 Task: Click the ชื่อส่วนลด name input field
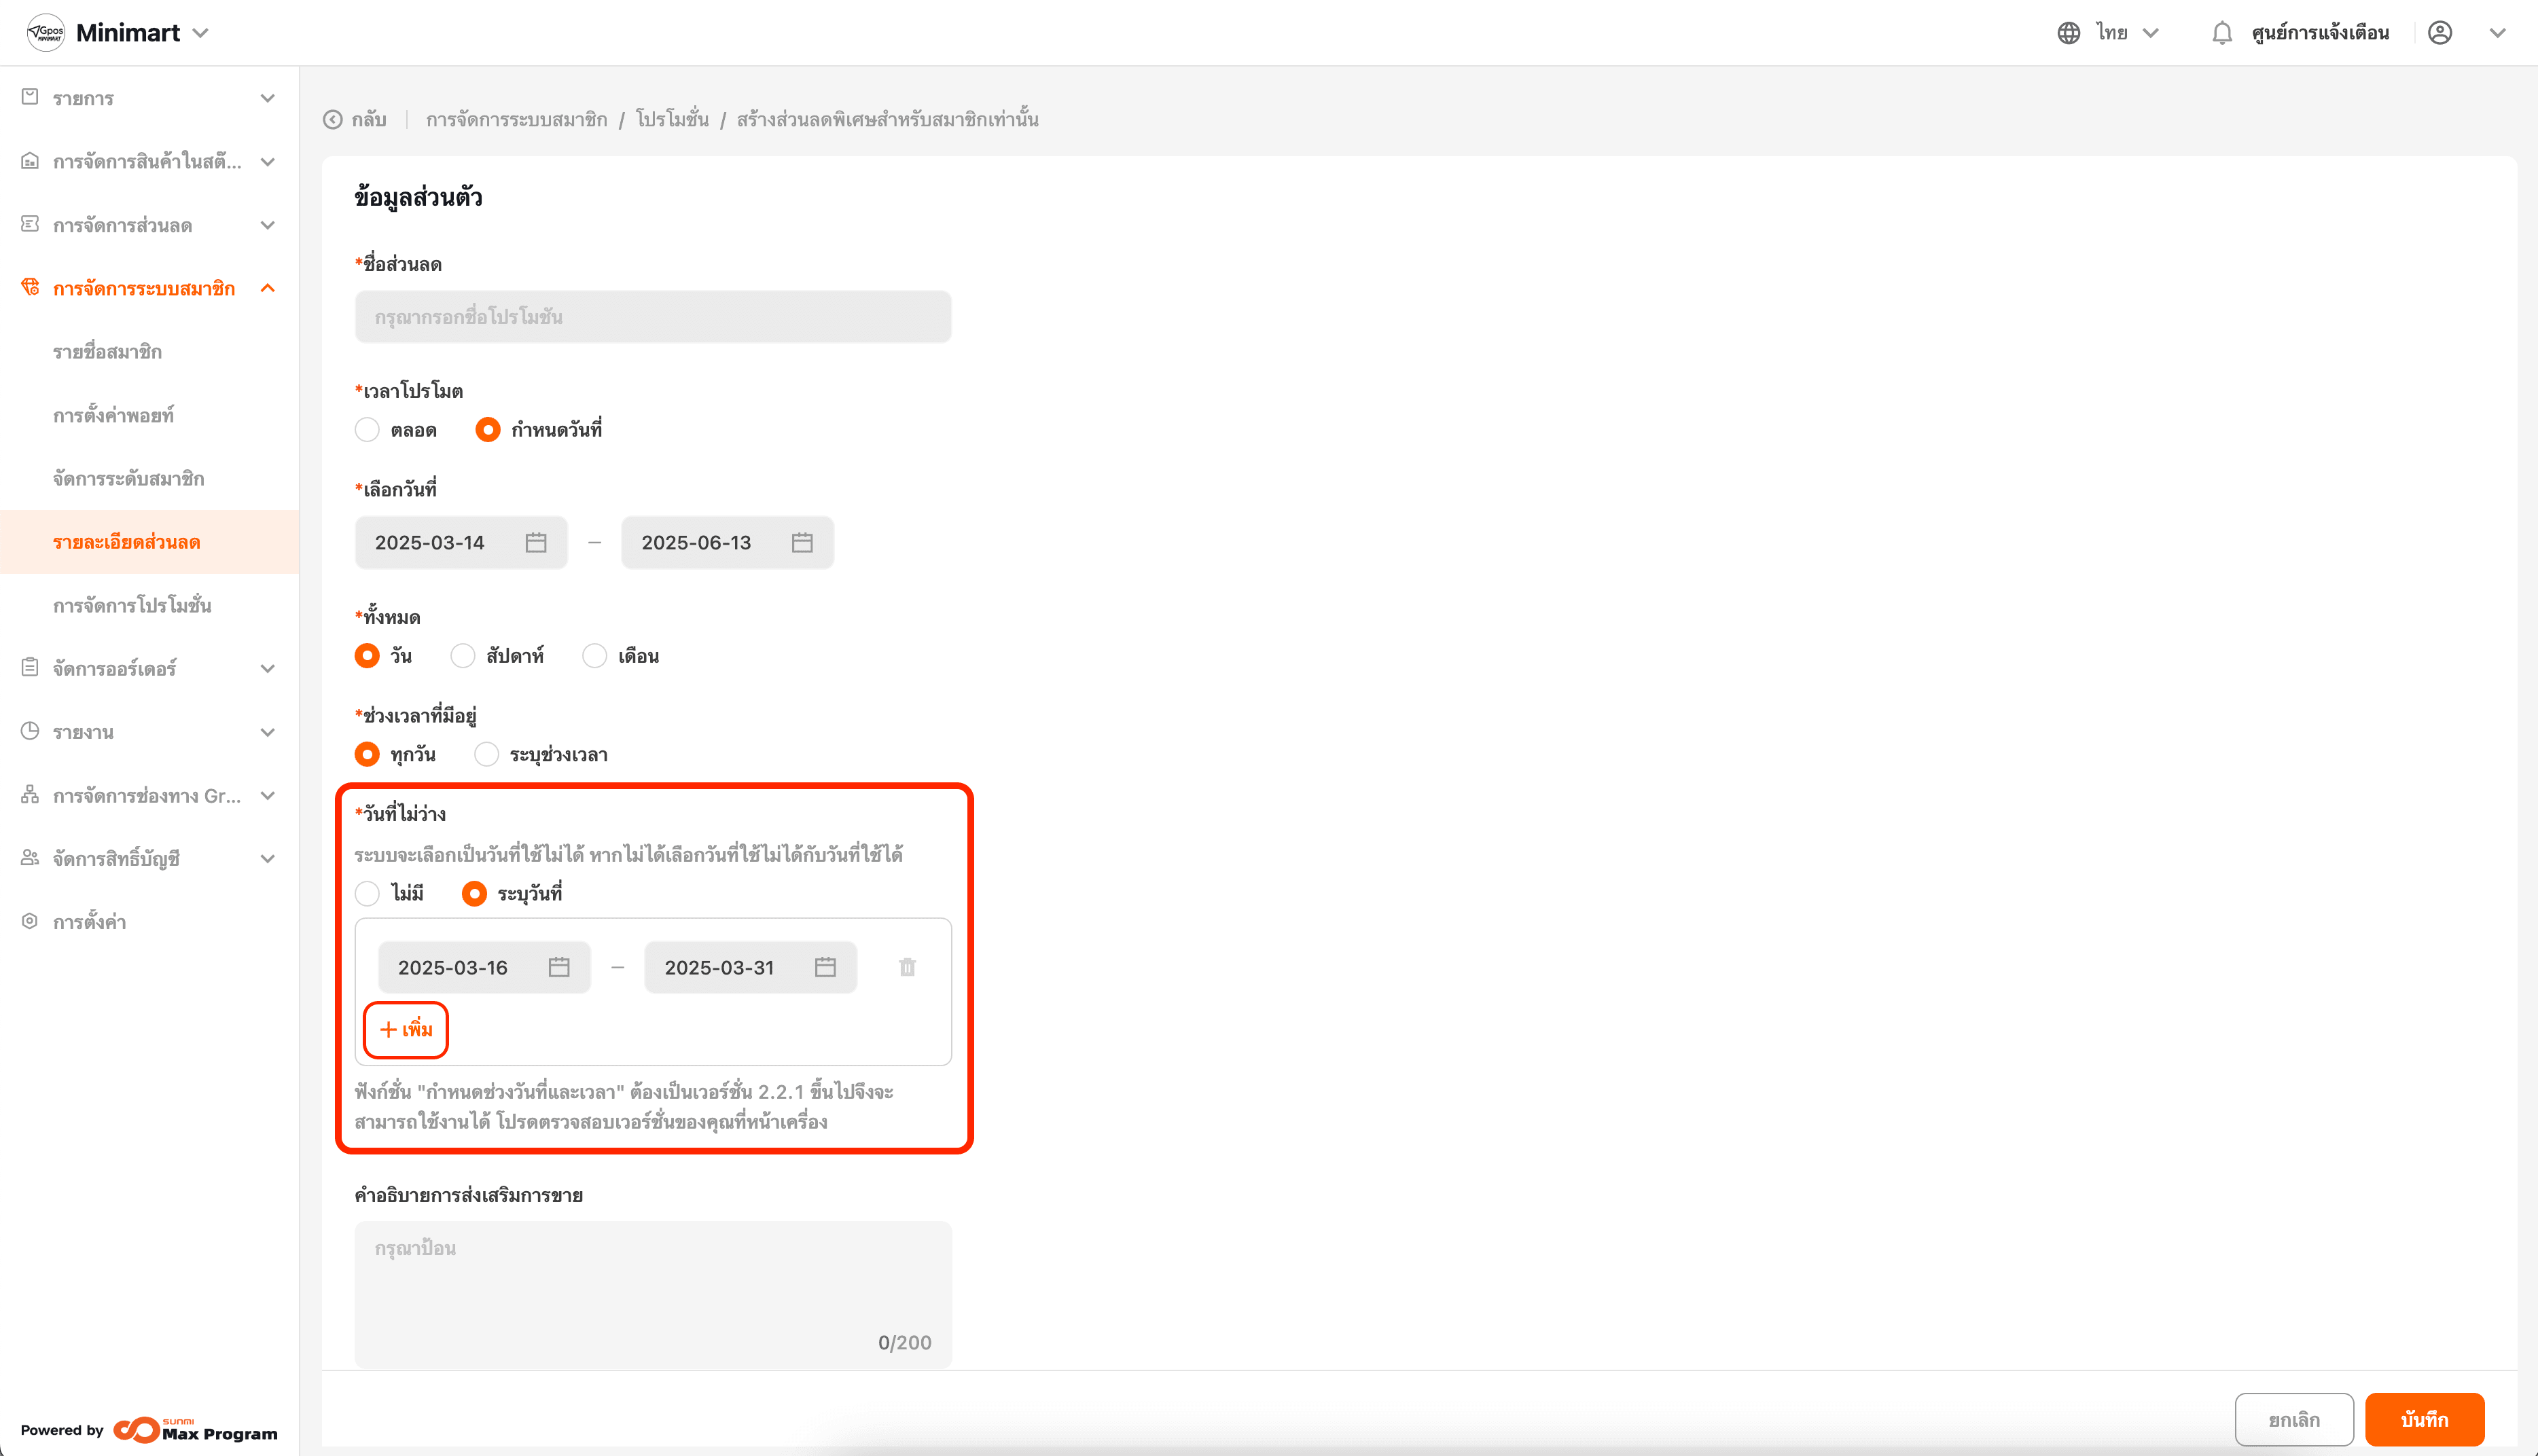click(652, 317)
